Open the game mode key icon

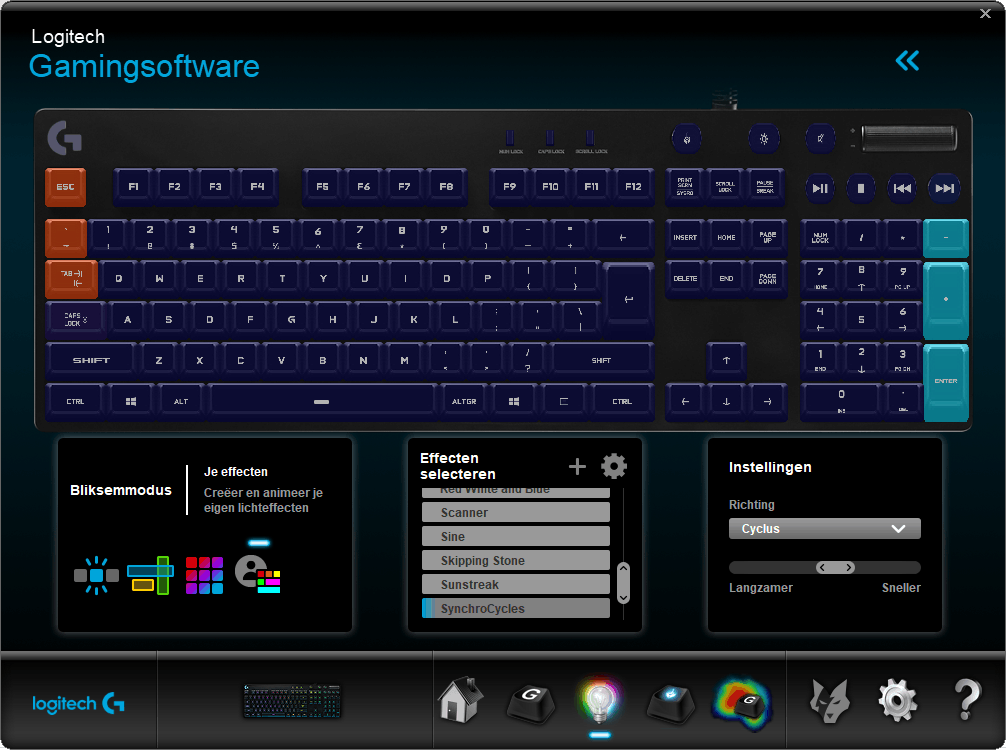click(x=670, y=703)
